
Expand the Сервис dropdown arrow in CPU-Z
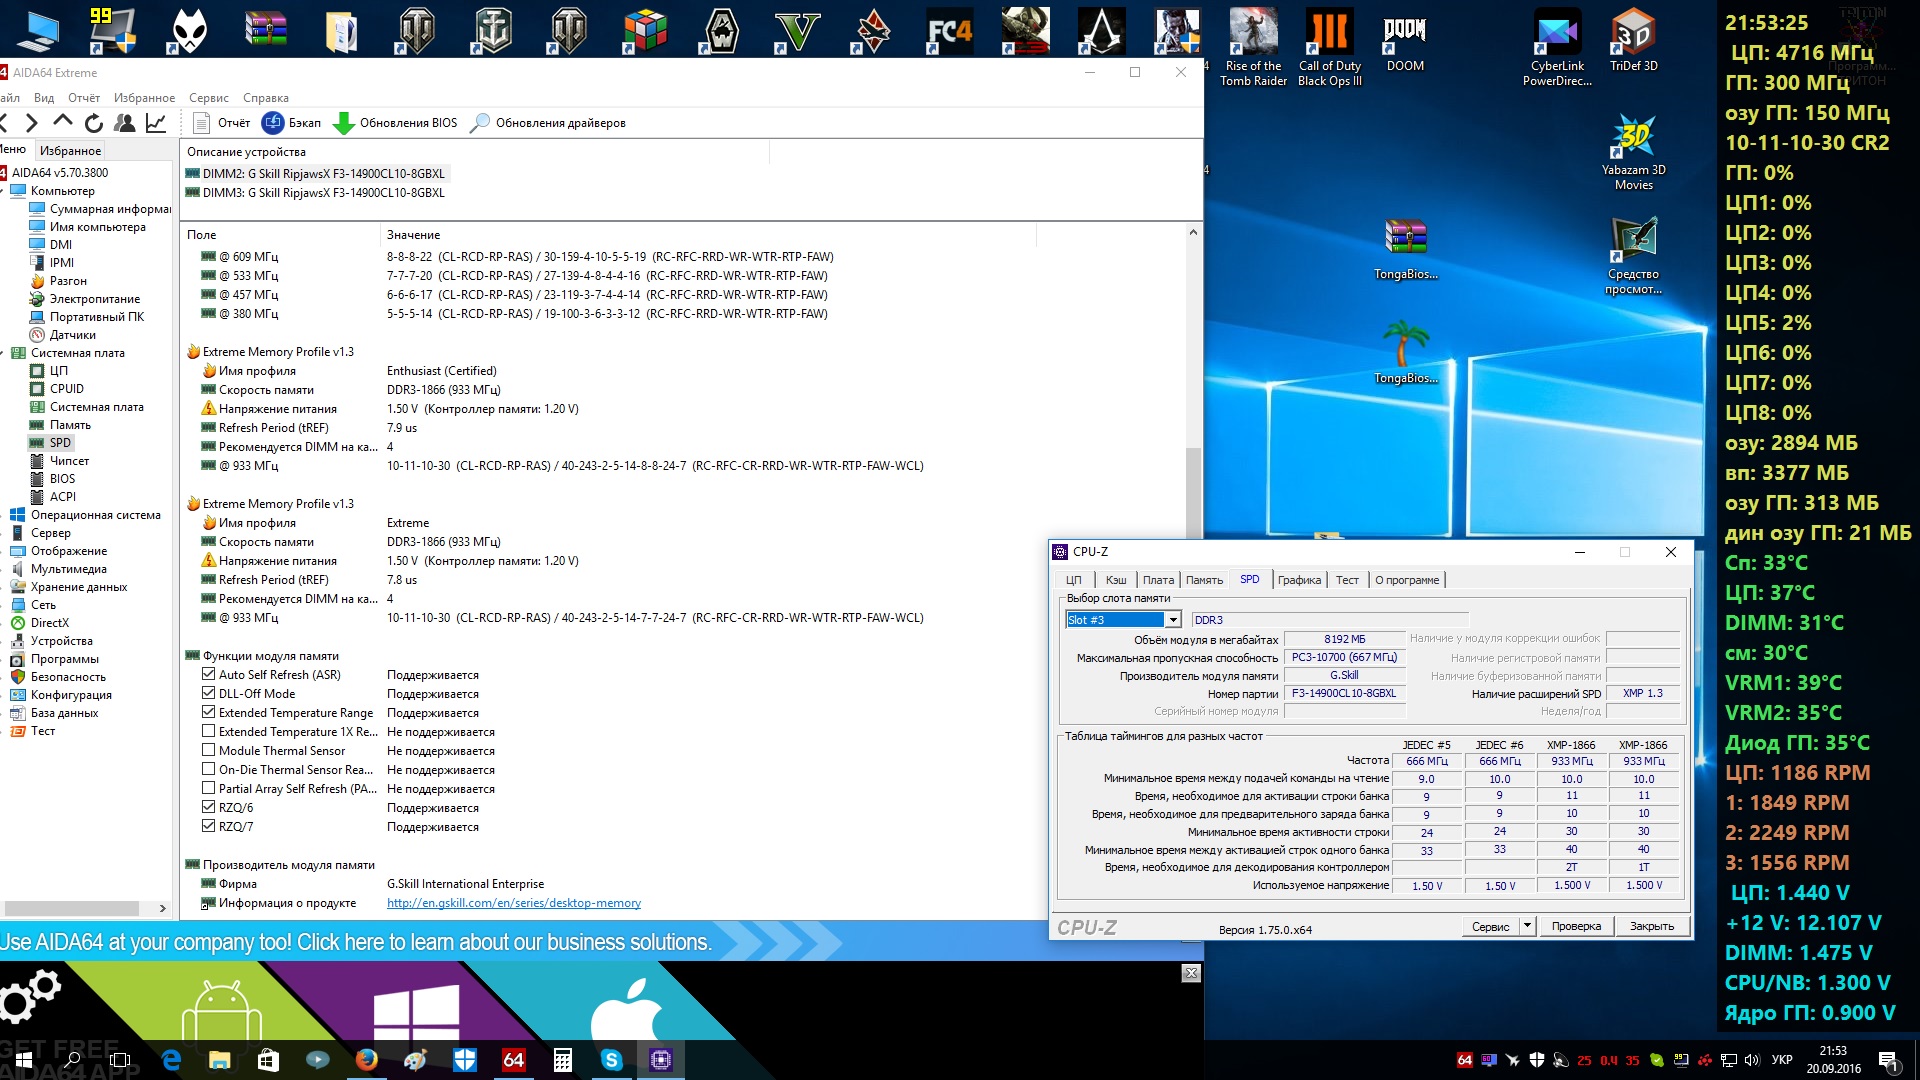1527,926
